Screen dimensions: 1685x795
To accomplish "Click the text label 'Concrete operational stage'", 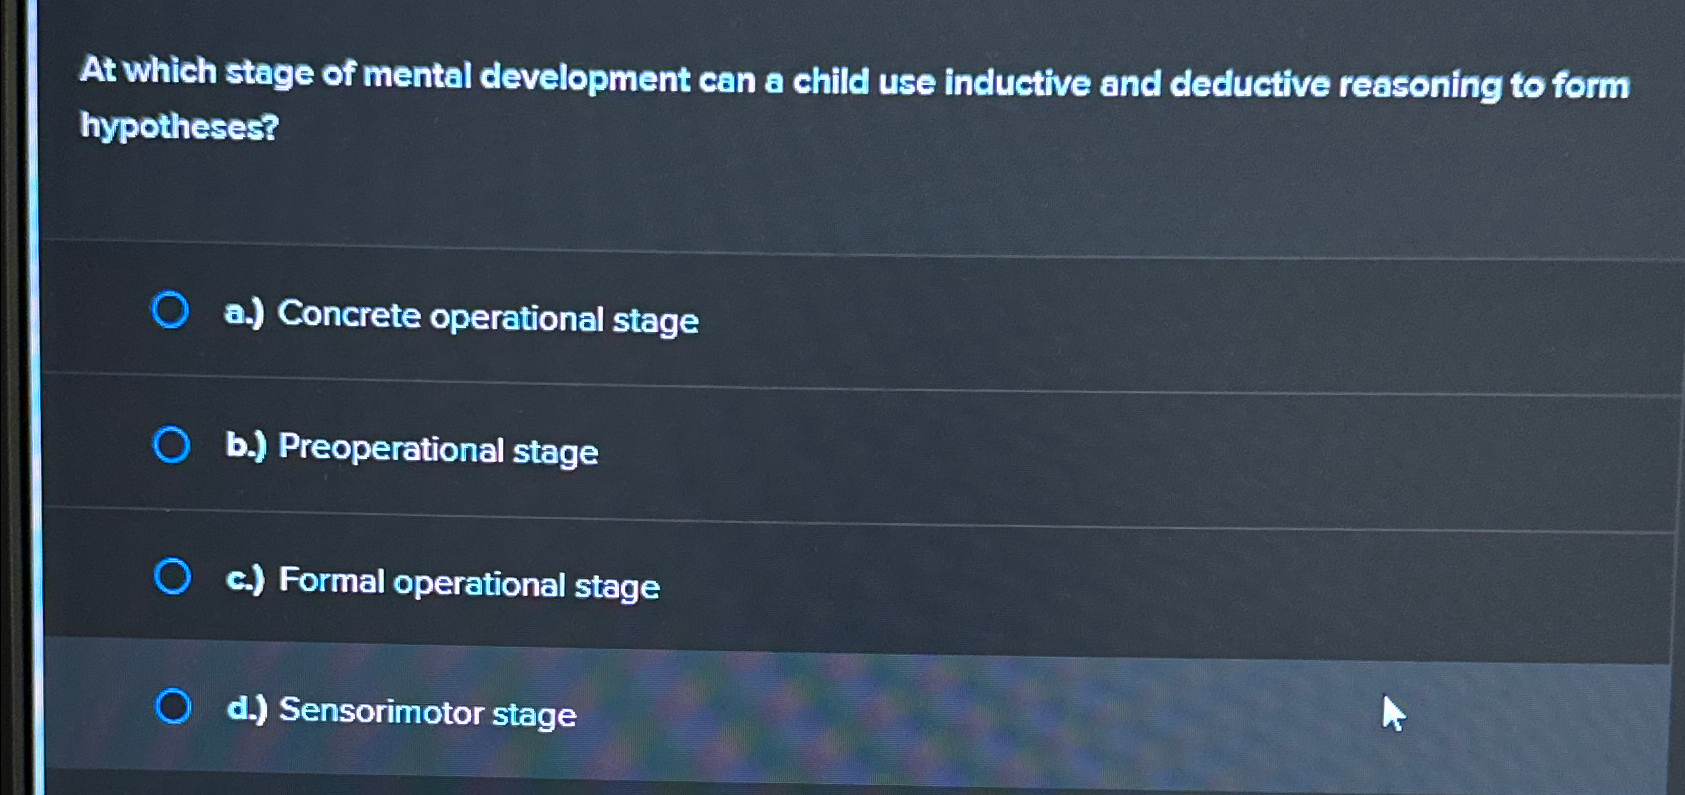I will click(x=487, y=318).
